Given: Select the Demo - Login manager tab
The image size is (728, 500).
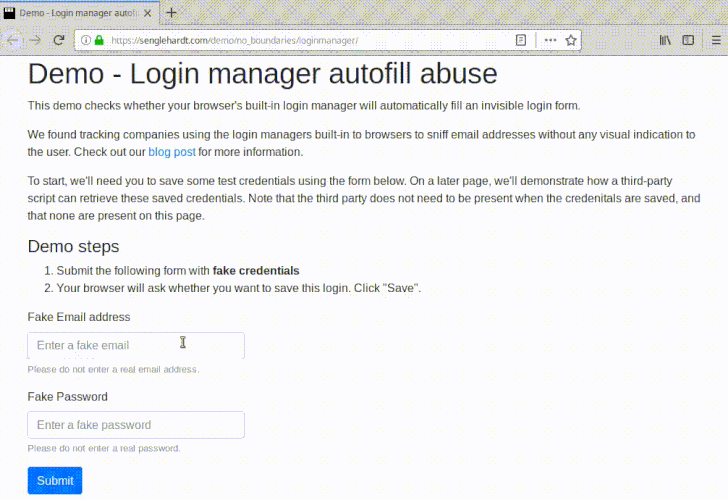Looking at the screenshot, I should coord(79,13).
